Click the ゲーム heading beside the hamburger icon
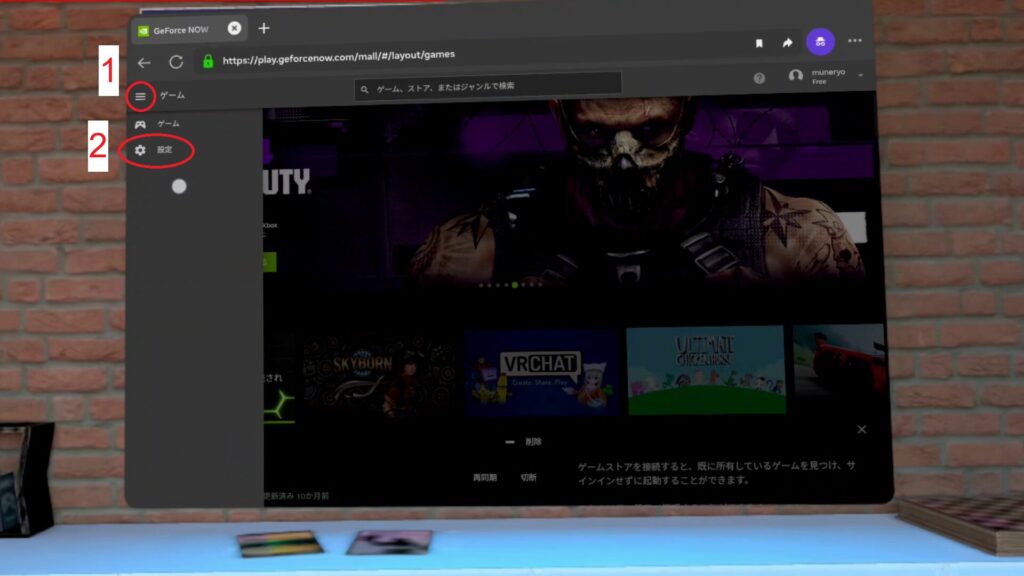The width and height of the screenshot is (1024, 576). tap(172, 95)
